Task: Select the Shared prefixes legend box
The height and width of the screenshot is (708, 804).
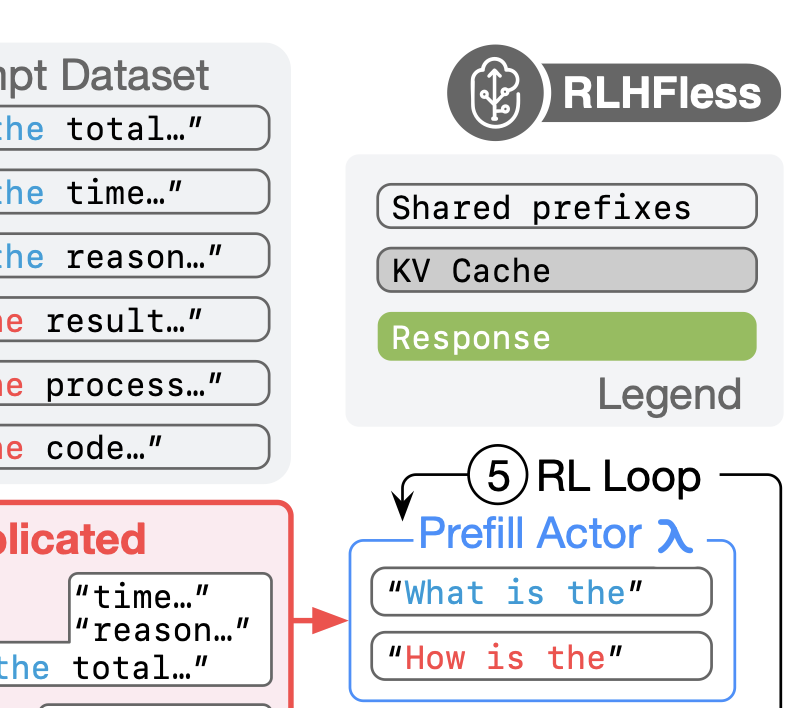Action: [x=566, y=207]
